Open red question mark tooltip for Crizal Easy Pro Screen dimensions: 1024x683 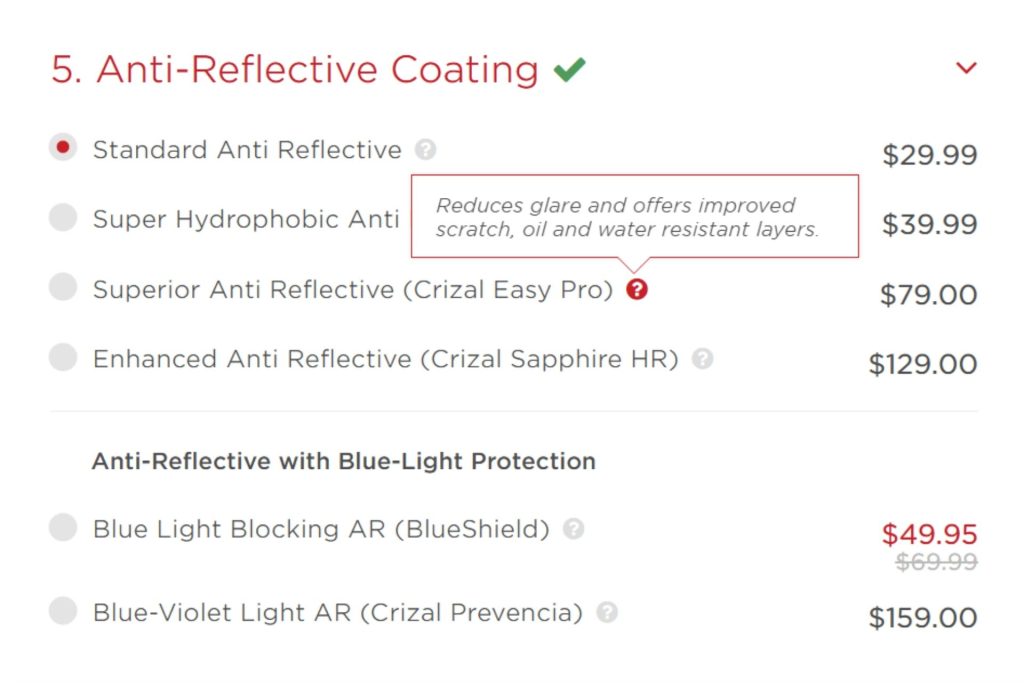(638, 290)
